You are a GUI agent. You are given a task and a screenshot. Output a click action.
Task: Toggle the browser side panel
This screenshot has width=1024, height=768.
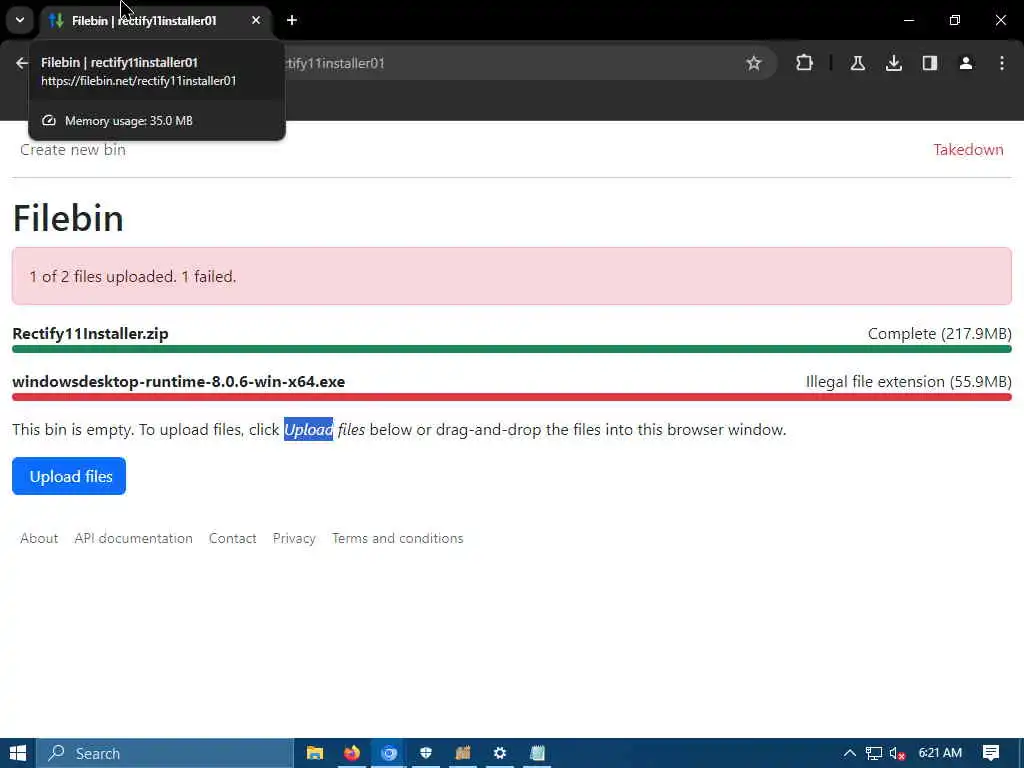pos(929,63)
